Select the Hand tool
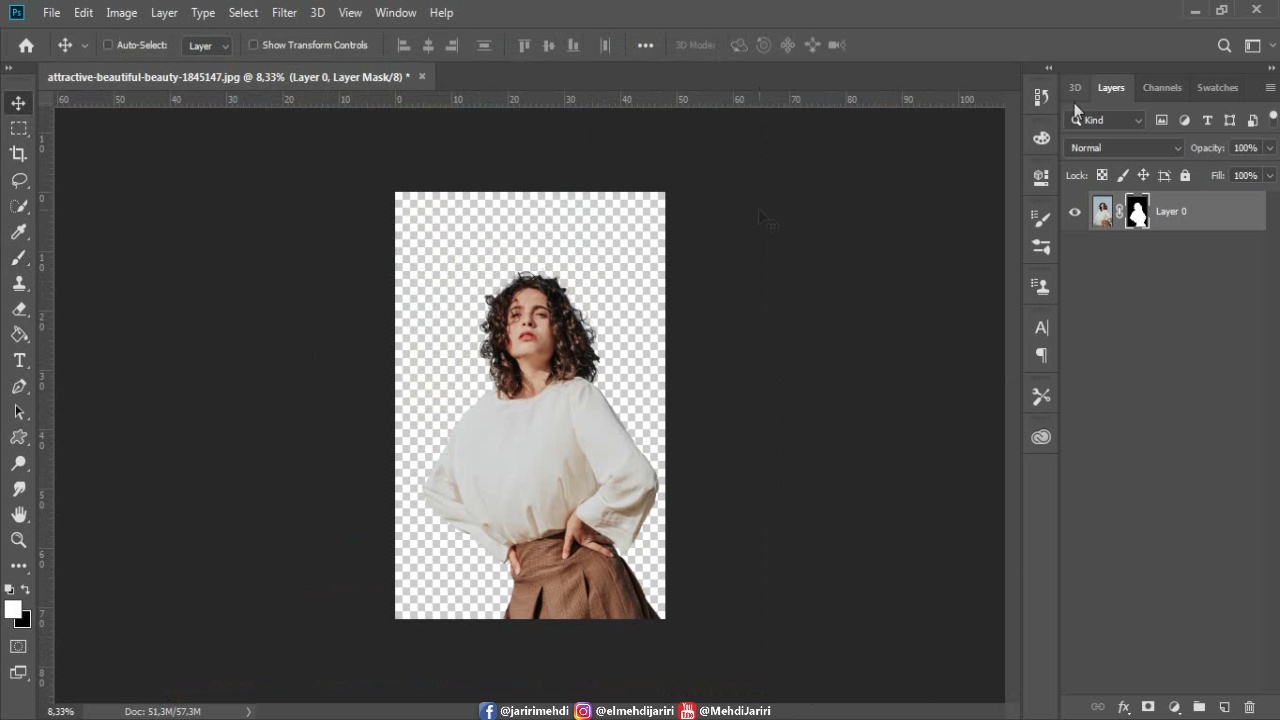Image resolution: width=1280 pixels, height=720 pixels. [x=19, y=514]
